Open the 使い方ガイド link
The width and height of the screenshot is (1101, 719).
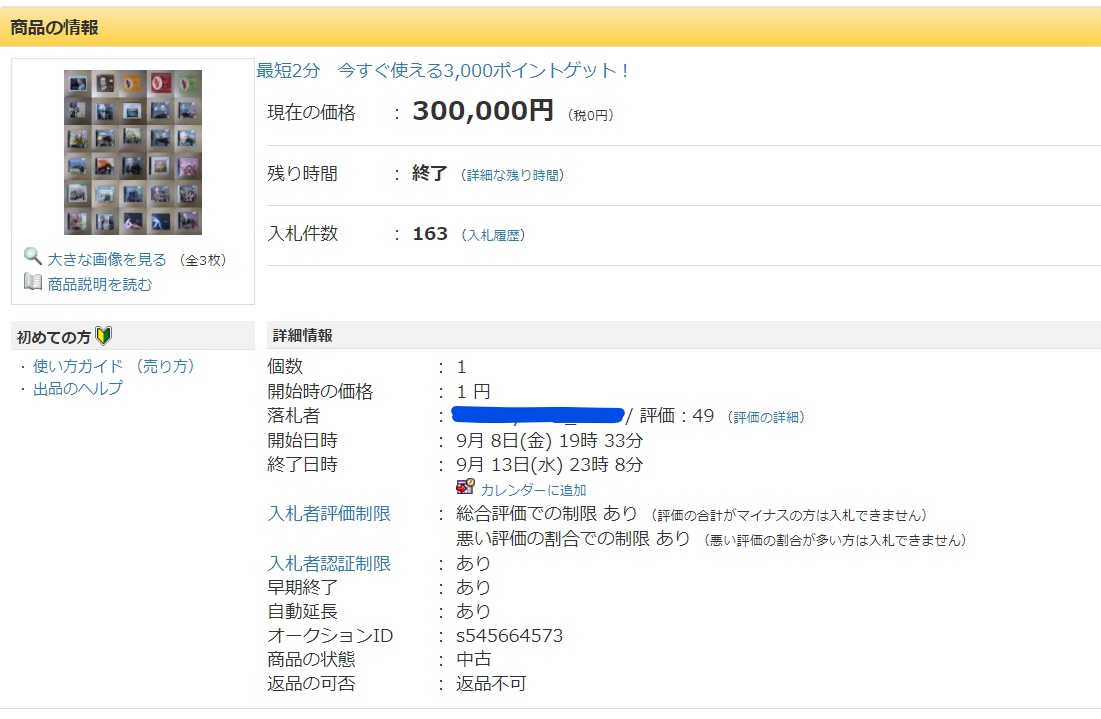tap(78, 366)
